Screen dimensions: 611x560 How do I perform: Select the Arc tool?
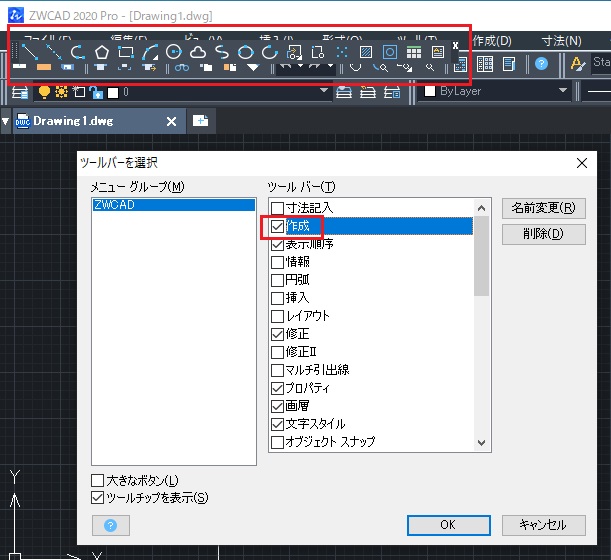click(150, 52)
